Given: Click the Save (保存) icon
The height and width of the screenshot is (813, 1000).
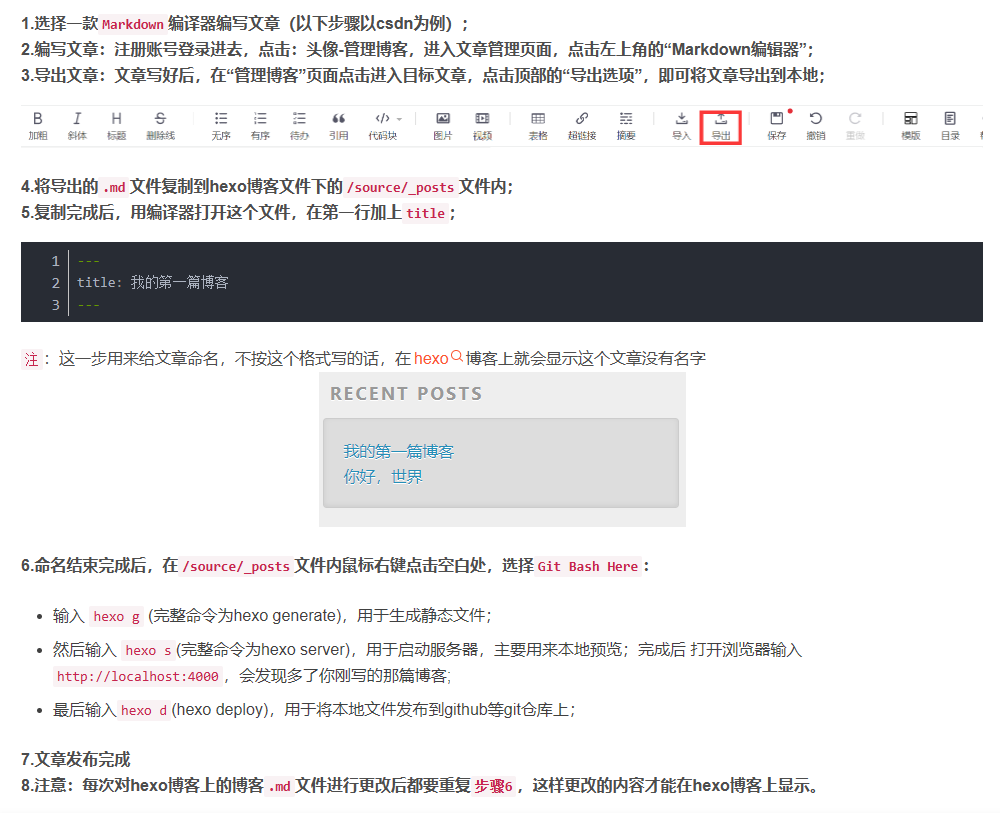Looking at the screenshot, I should click(777, 126).
